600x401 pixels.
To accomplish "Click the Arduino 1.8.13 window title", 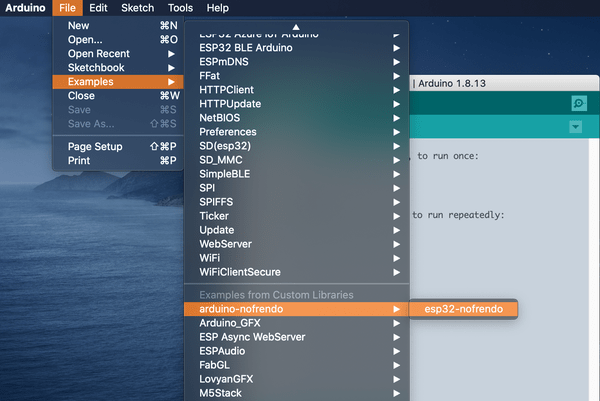I will coord(452,83).
